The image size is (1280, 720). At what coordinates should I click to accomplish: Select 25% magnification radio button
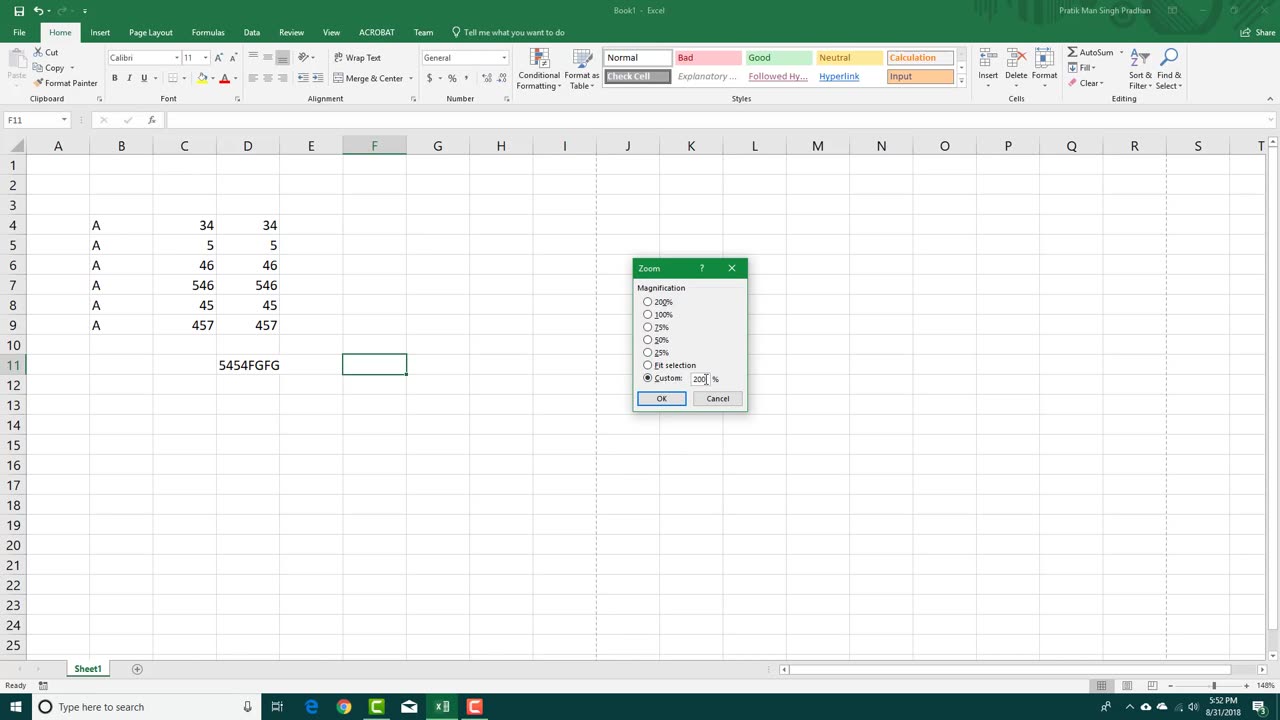click(x=648, y=353)
